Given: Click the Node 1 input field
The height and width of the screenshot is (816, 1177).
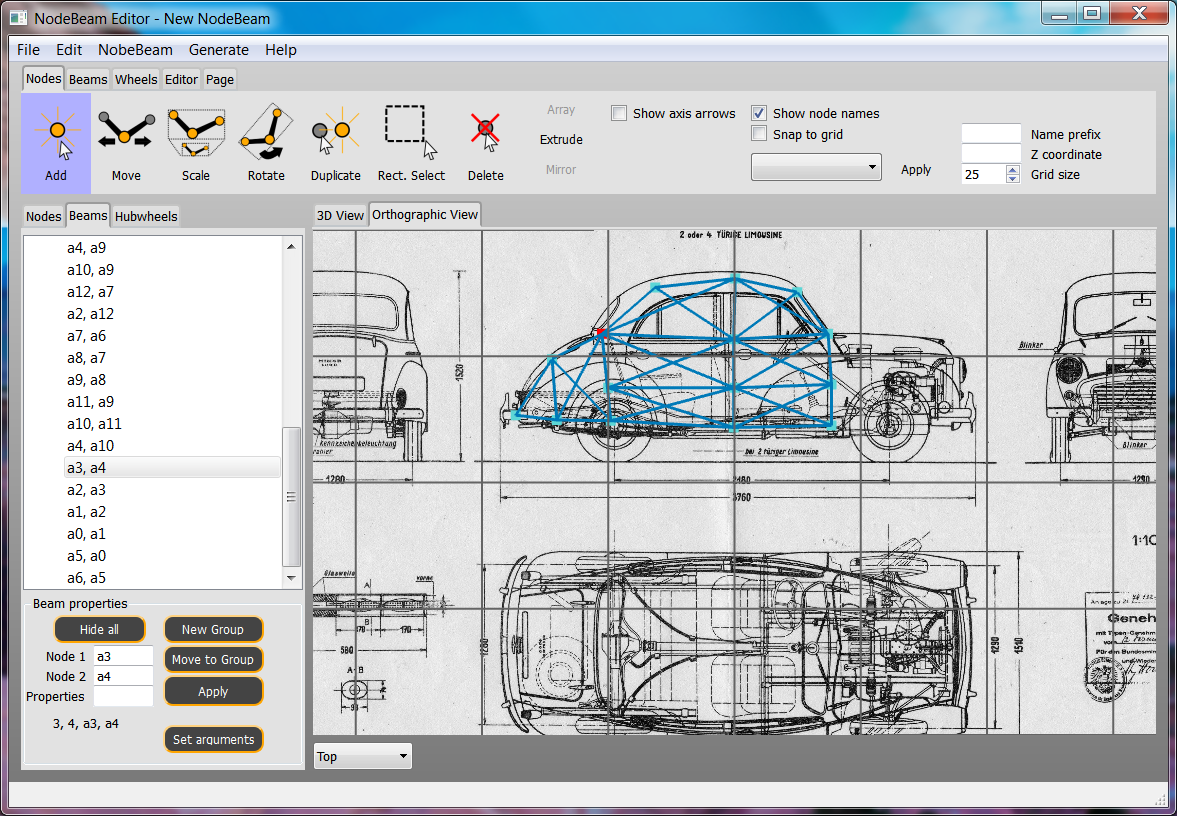Looking at the screenshot, I should (123, 656).
